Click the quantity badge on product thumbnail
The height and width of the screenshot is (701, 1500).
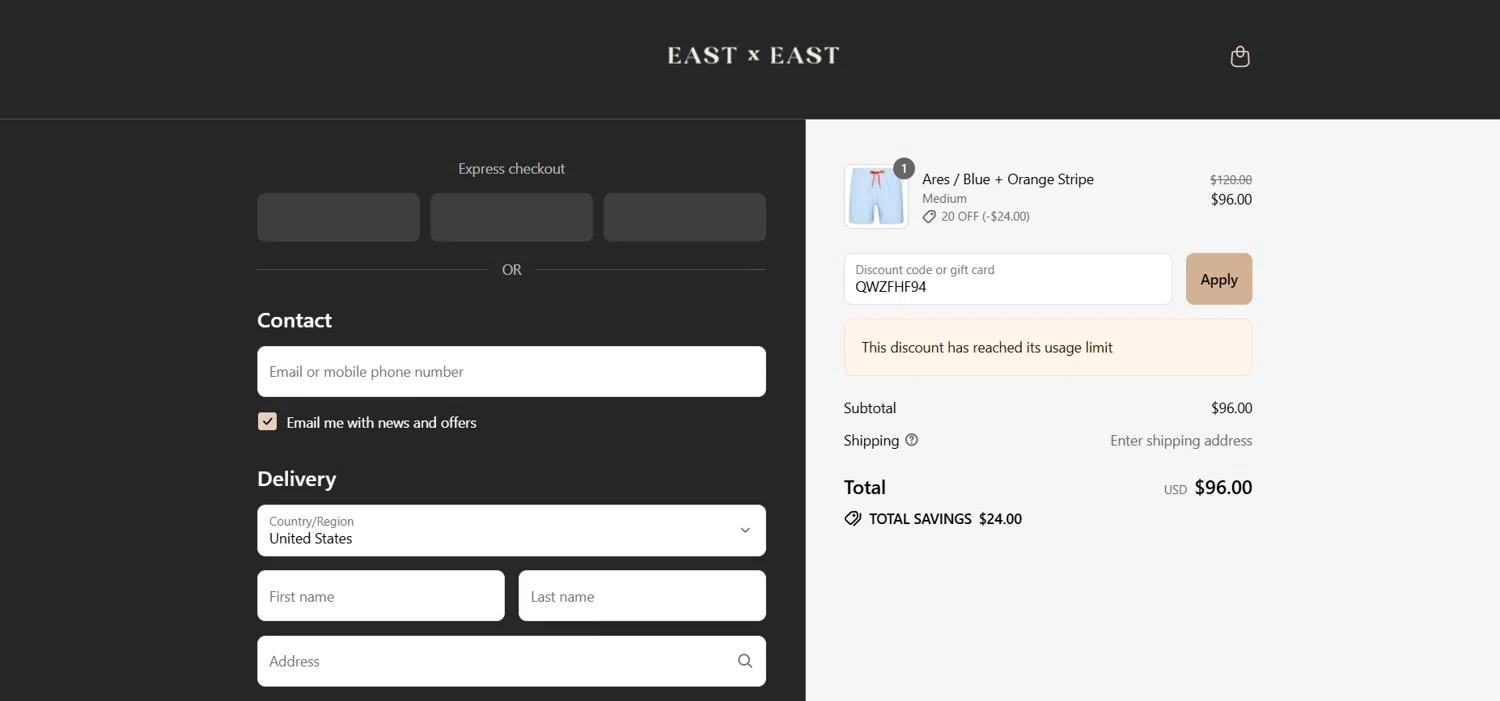click(904, 169)
